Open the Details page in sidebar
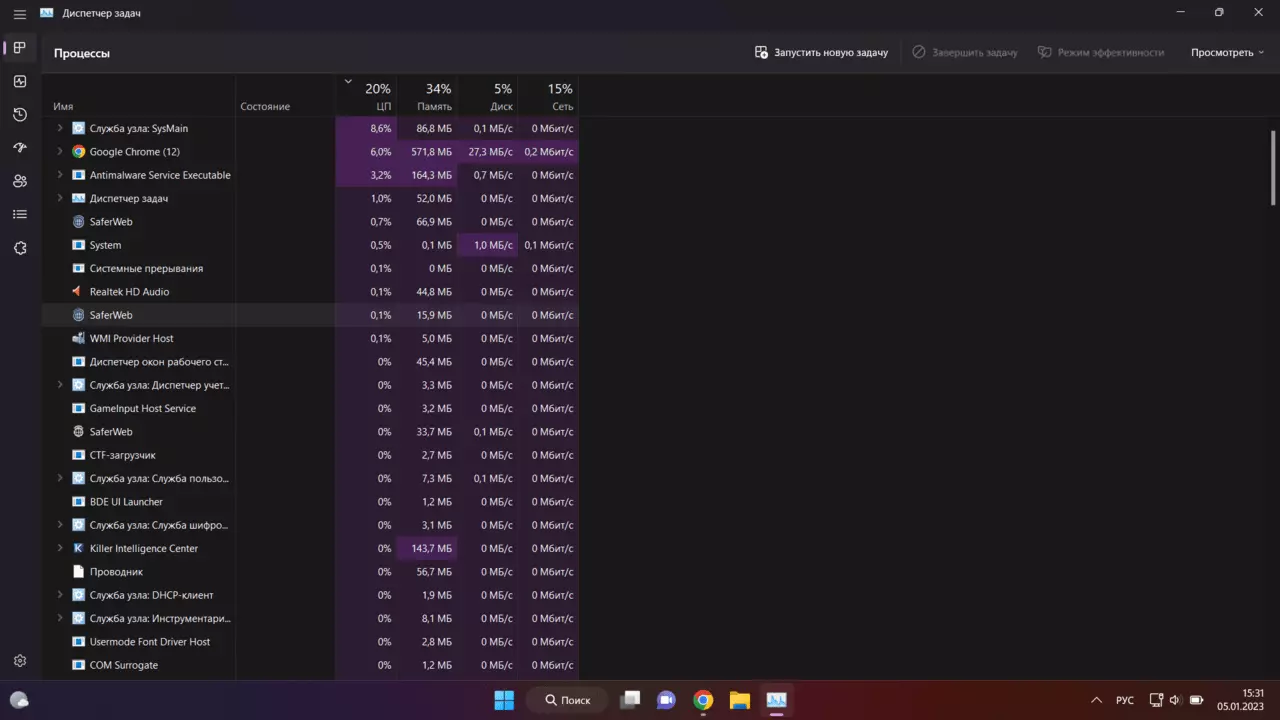This screenshot has height=720, width=1280. coord(20,214)
